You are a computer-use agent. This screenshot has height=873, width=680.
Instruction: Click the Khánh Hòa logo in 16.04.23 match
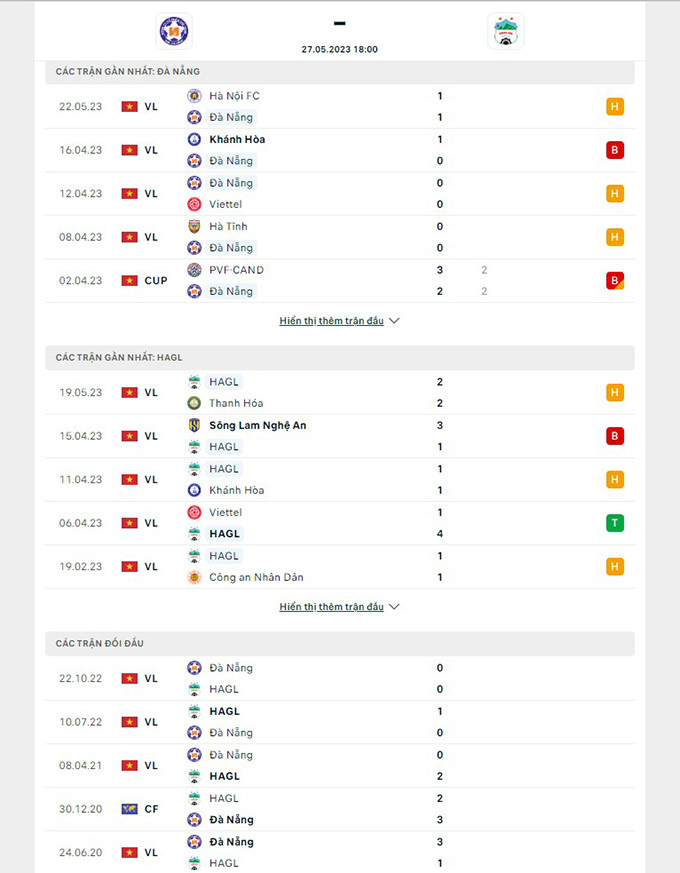click(x=194, y=140)
